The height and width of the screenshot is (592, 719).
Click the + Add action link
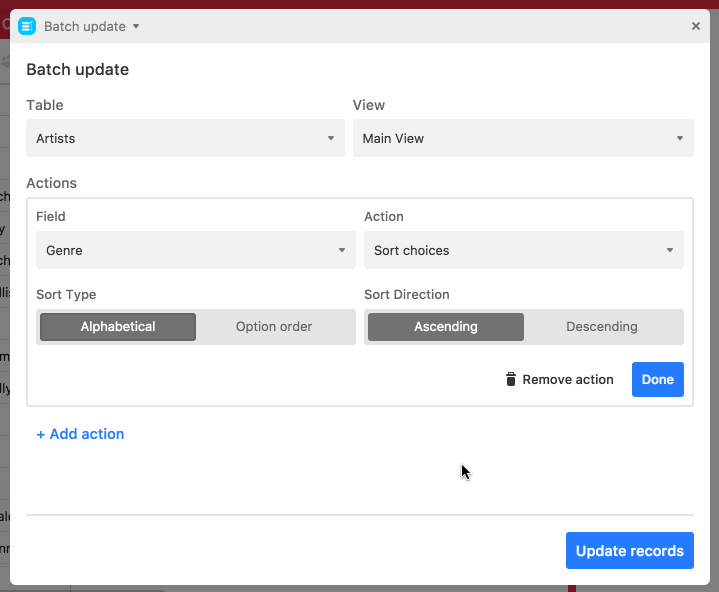[80, 434]
